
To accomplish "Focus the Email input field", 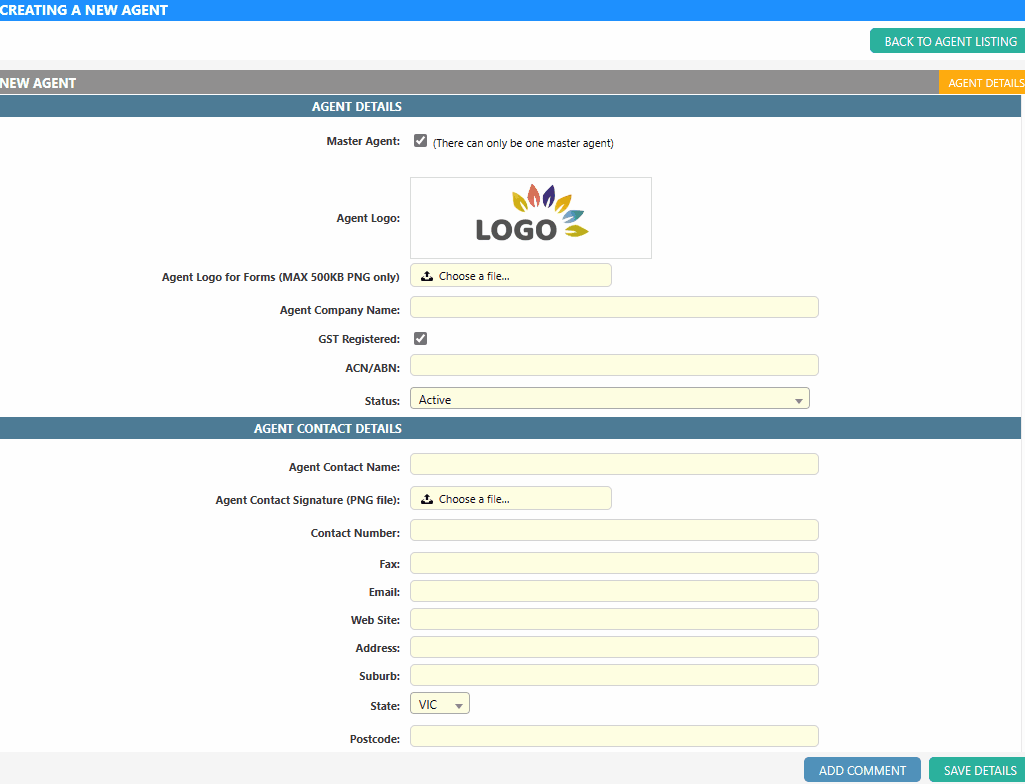I will point(614,592).
